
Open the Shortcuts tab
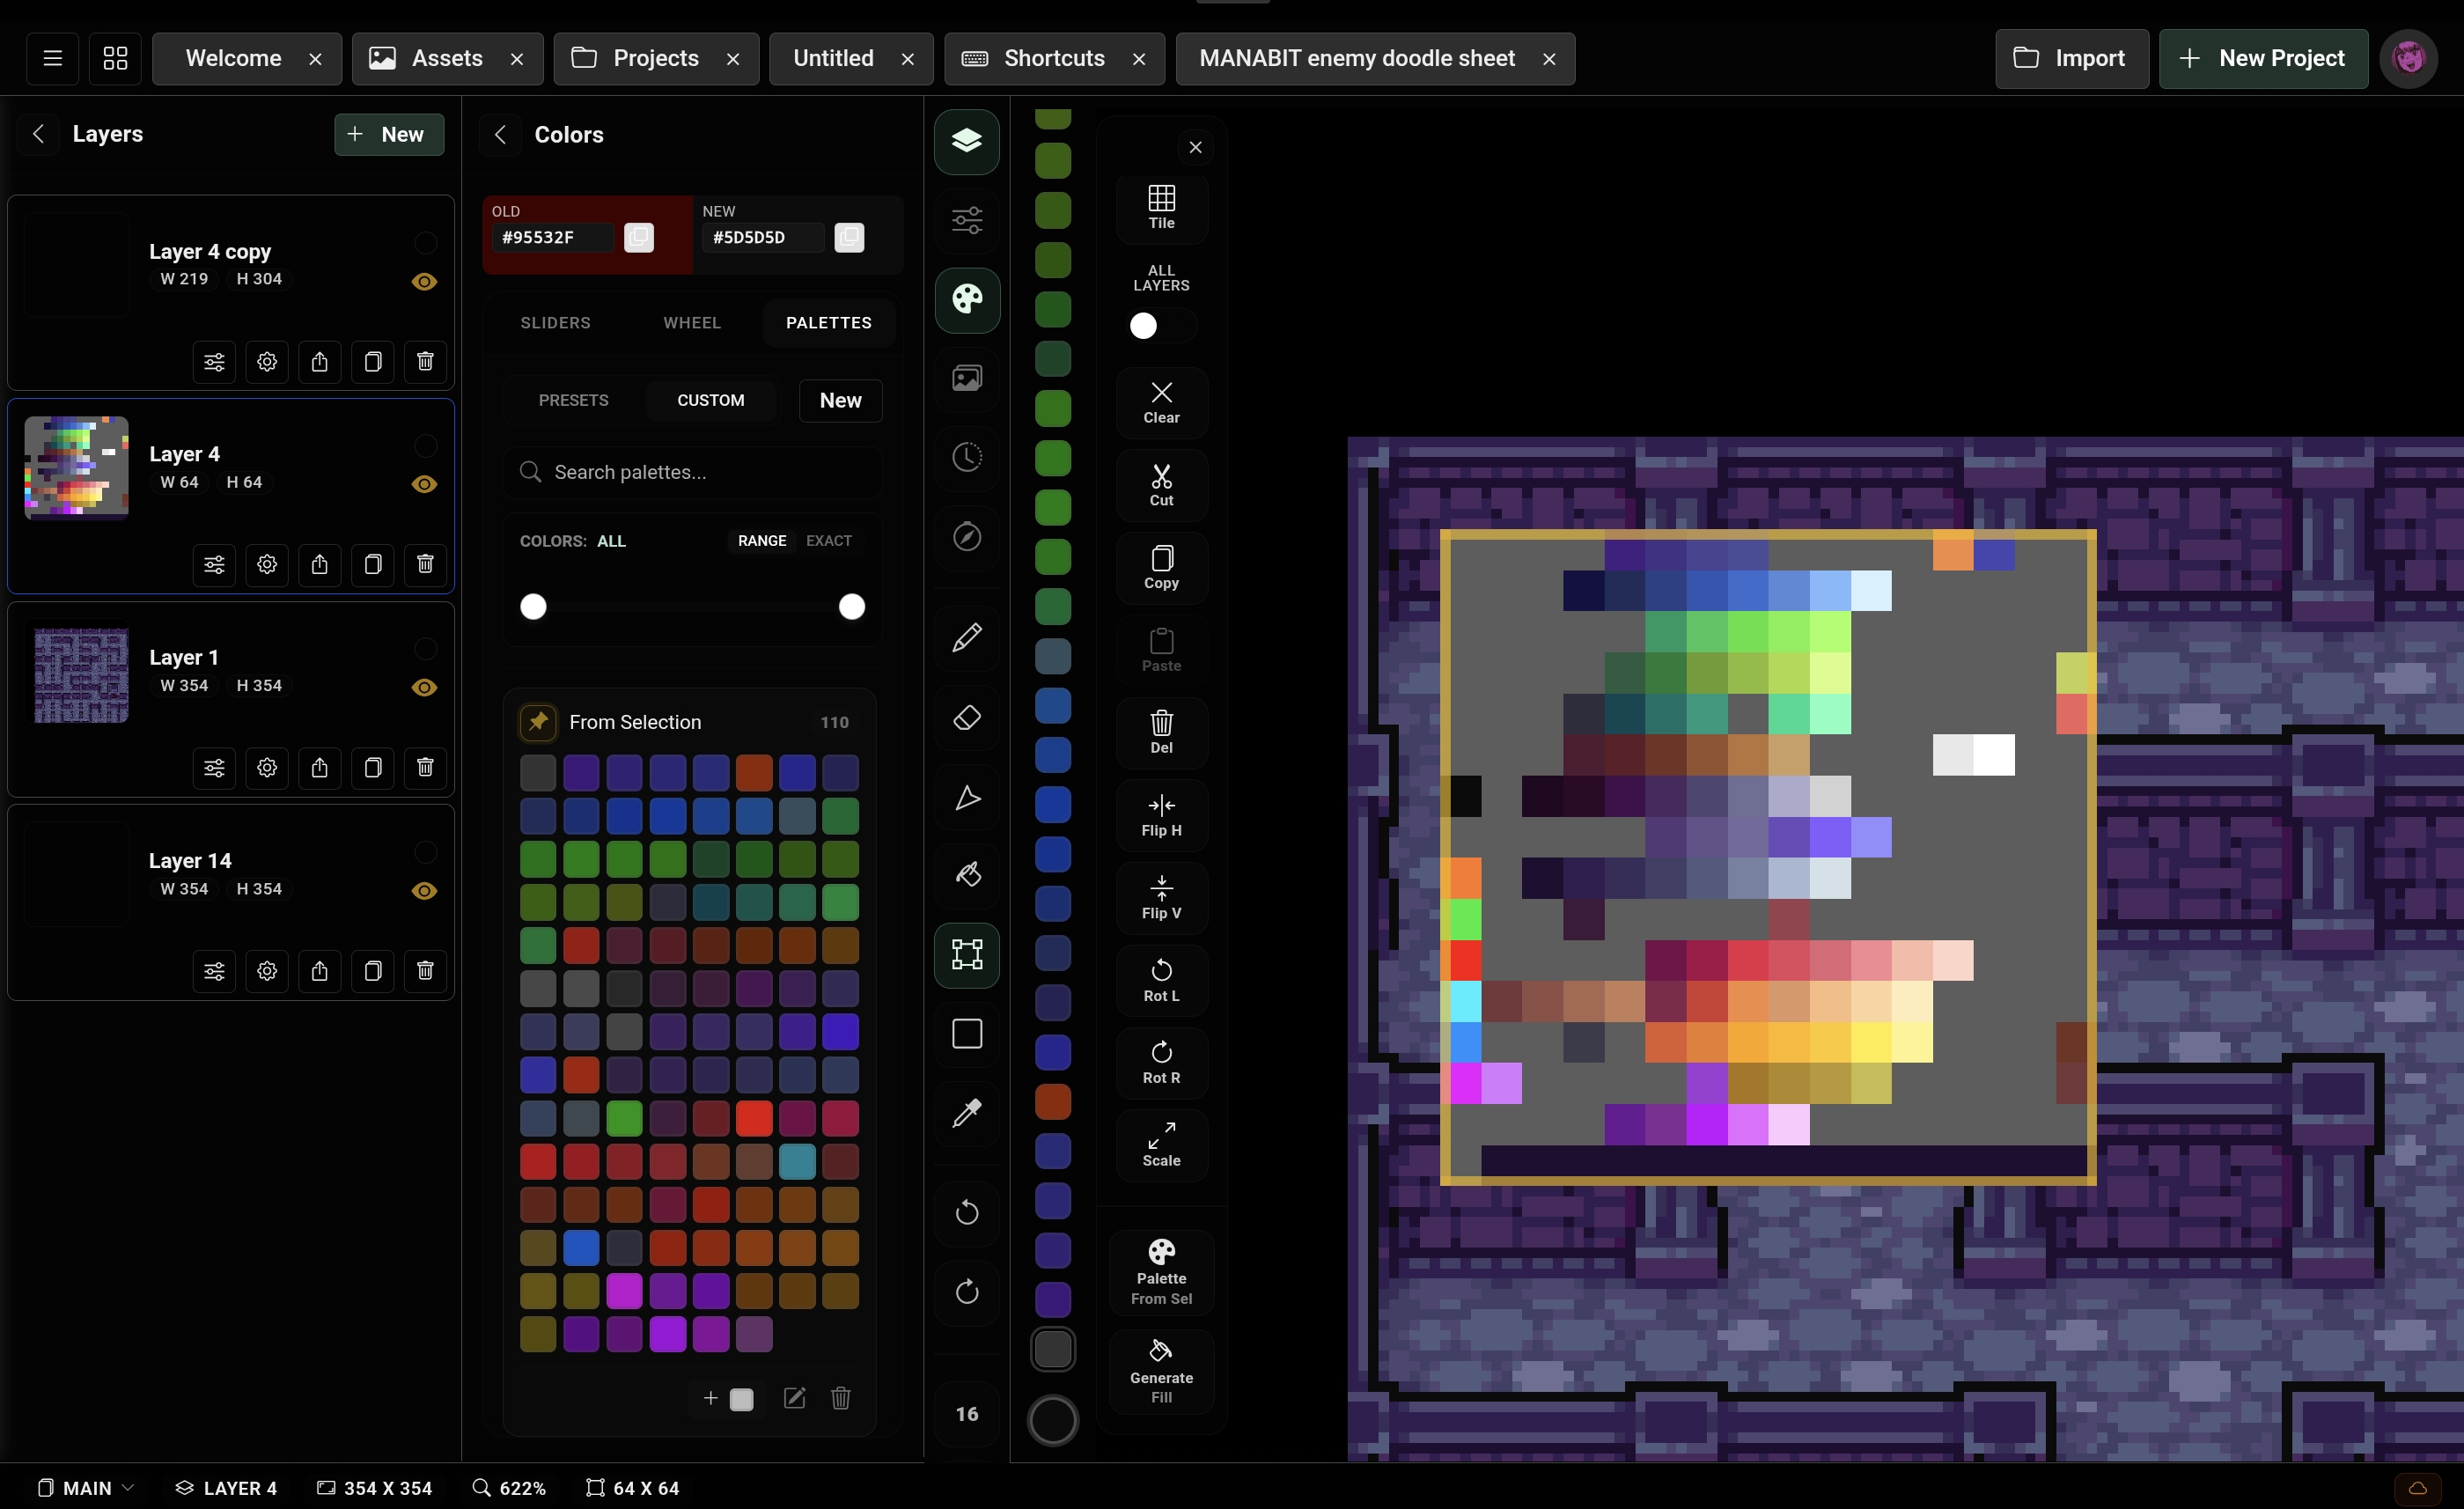point(1053,58)
